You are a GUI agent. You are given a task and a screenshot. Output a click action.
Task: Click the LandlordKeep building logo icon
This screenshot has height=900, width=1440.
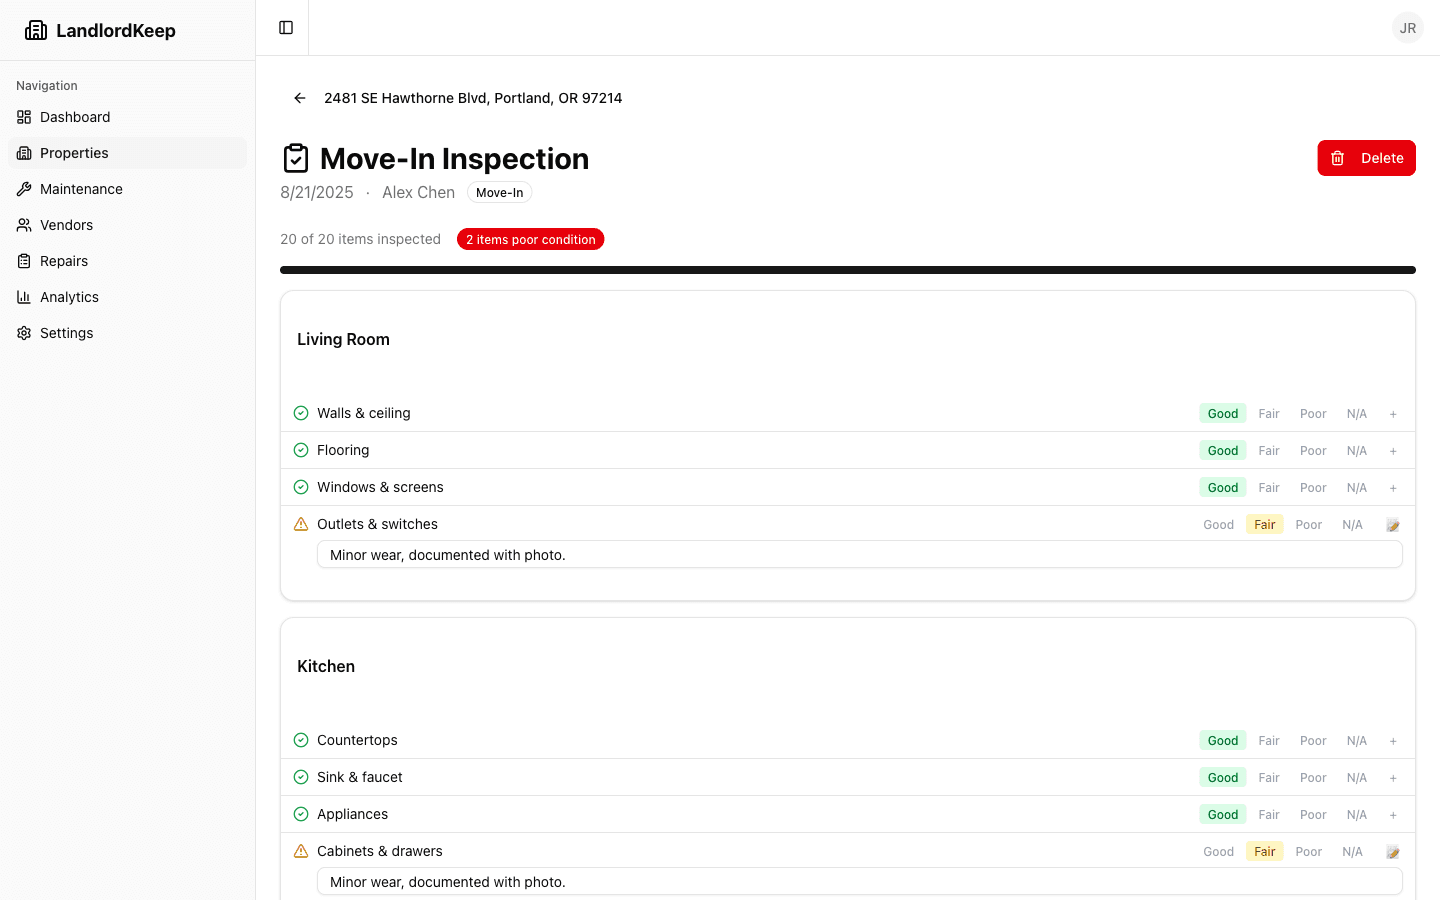(36, 30)
